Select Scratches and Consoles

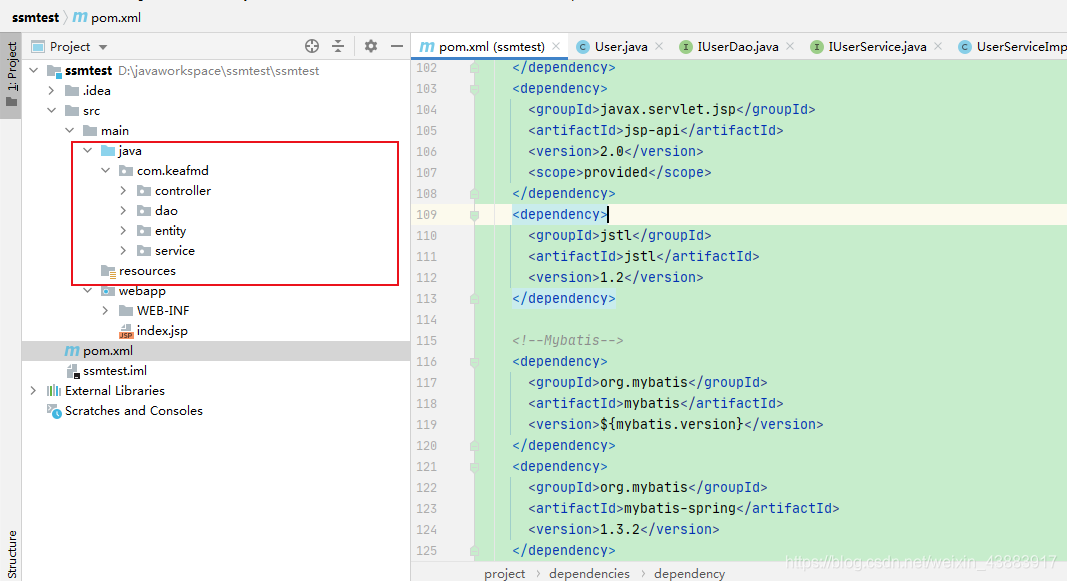133,411
